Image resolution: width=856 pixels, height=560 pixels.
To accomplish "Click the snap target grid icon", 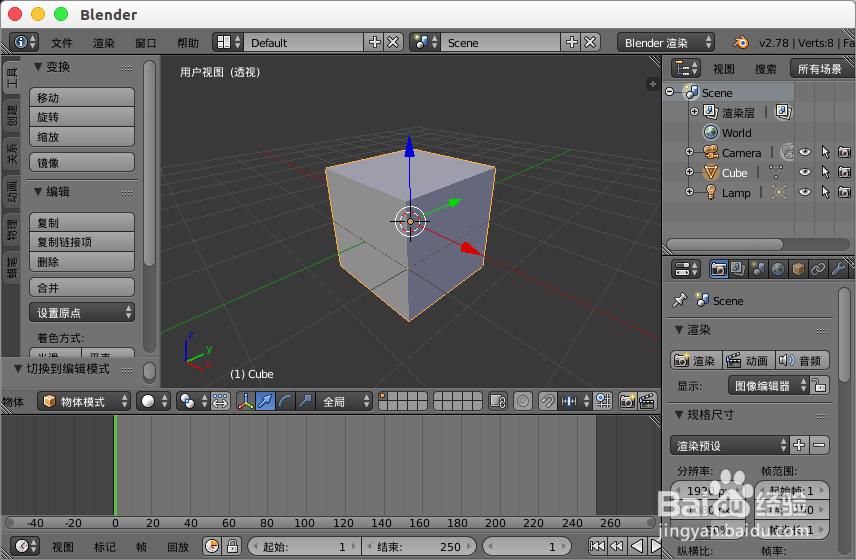I will 603,402.
